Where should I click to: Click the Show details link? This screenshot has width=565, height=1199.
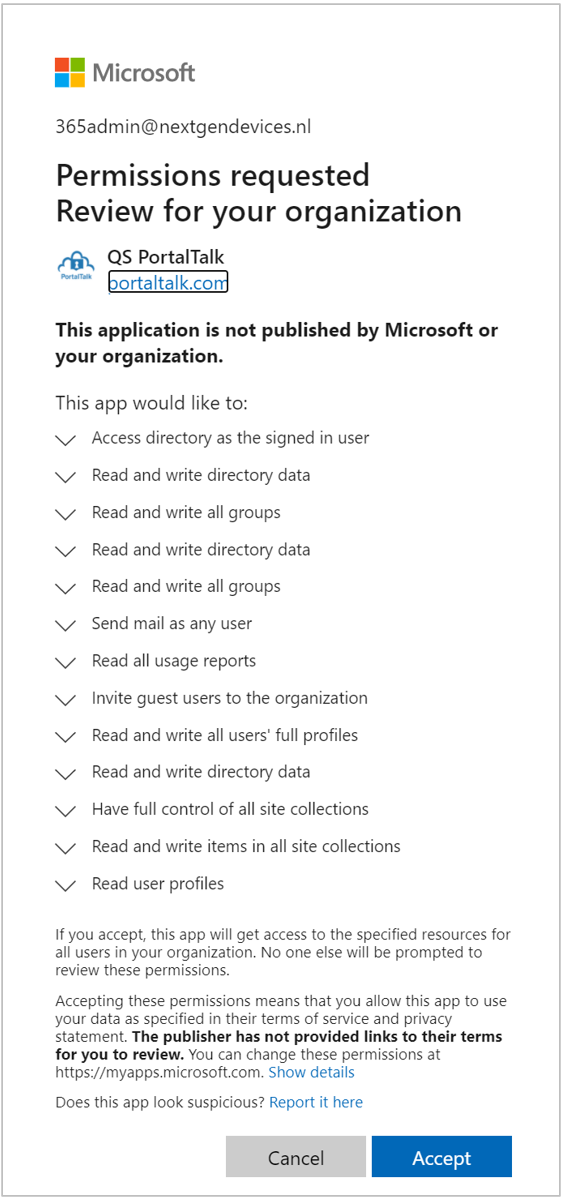tap(311, 1072)
